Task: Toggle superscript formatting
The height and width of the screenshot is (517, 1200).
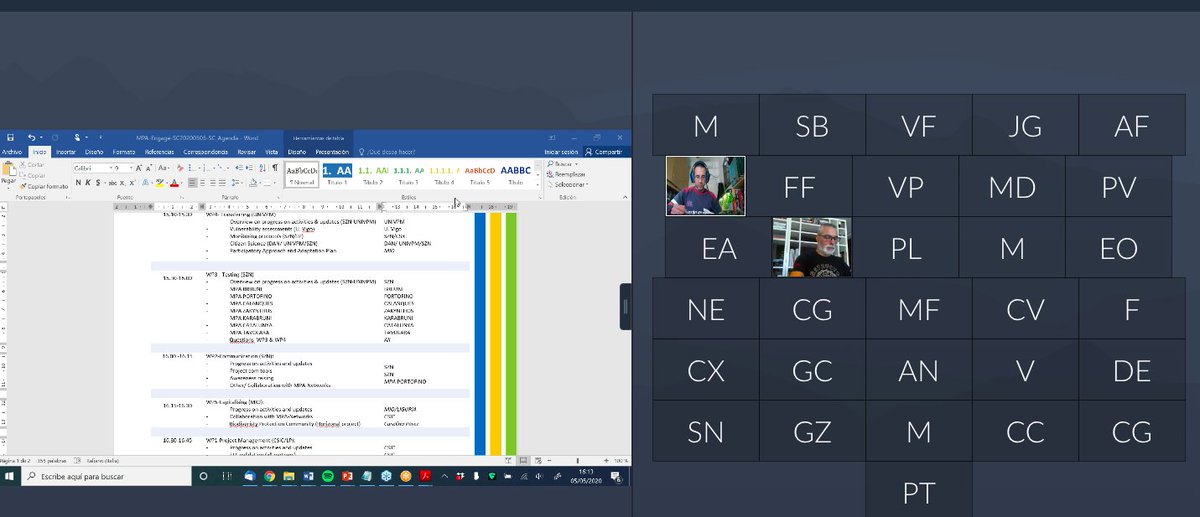Action: coord(132,183)
